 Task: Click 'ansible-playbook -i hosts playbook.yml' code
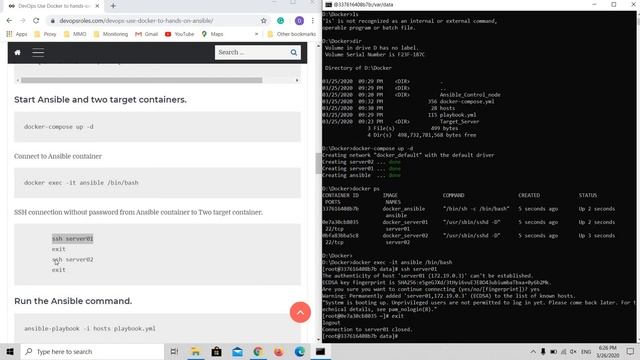point(90,329)
